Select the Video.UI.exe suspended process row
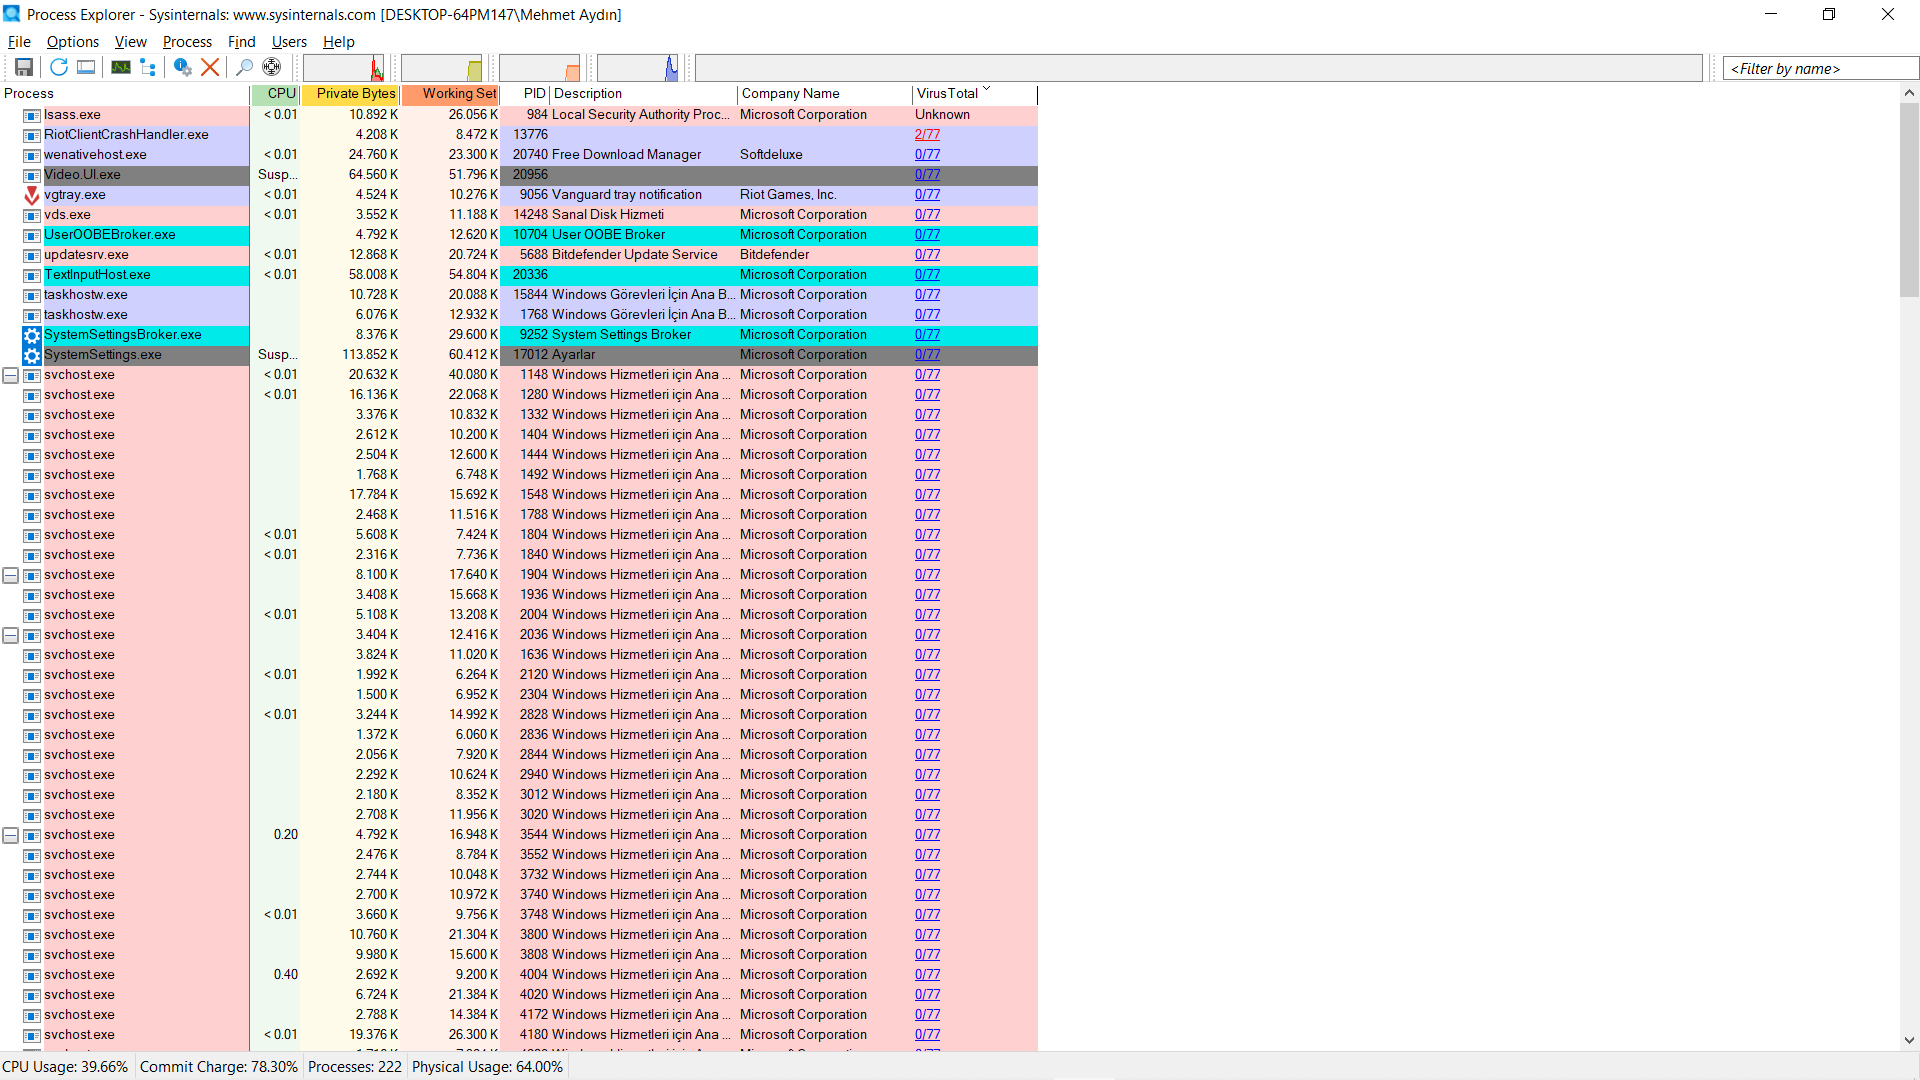Viewport: 1920px width, 1080px height. coord(519,175)
